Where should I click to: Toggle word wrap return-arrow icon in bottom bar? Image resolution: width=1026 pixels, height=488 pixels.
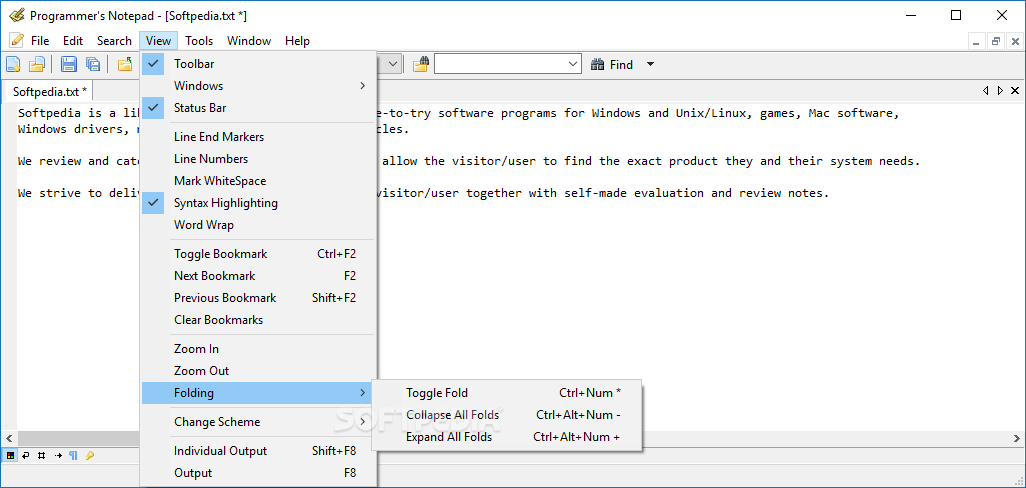[26, 455]
